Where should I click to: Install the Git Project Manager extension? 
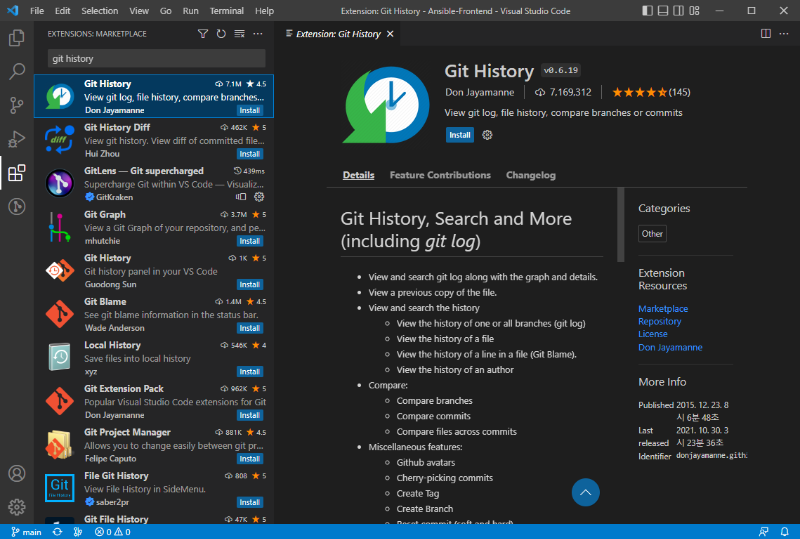point(249,459)
